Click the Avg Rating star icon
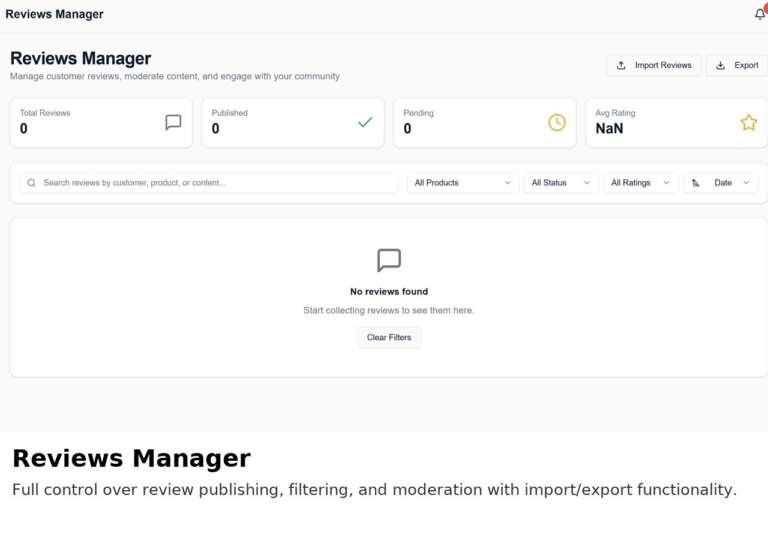 tap(748, 122)
